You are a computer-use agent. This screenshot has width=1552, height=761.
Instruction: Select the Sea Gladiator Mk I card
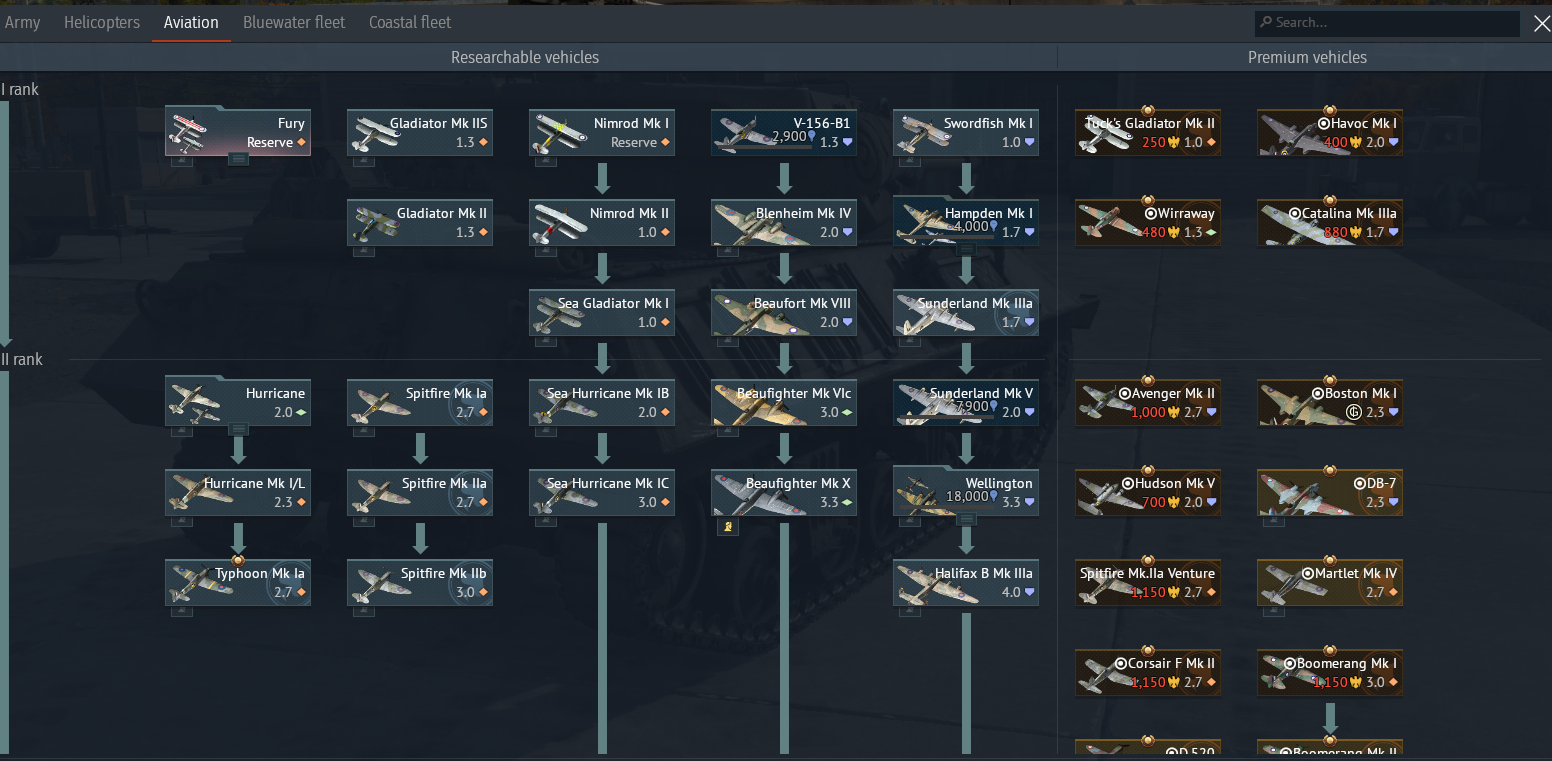(x=602, y=313)
